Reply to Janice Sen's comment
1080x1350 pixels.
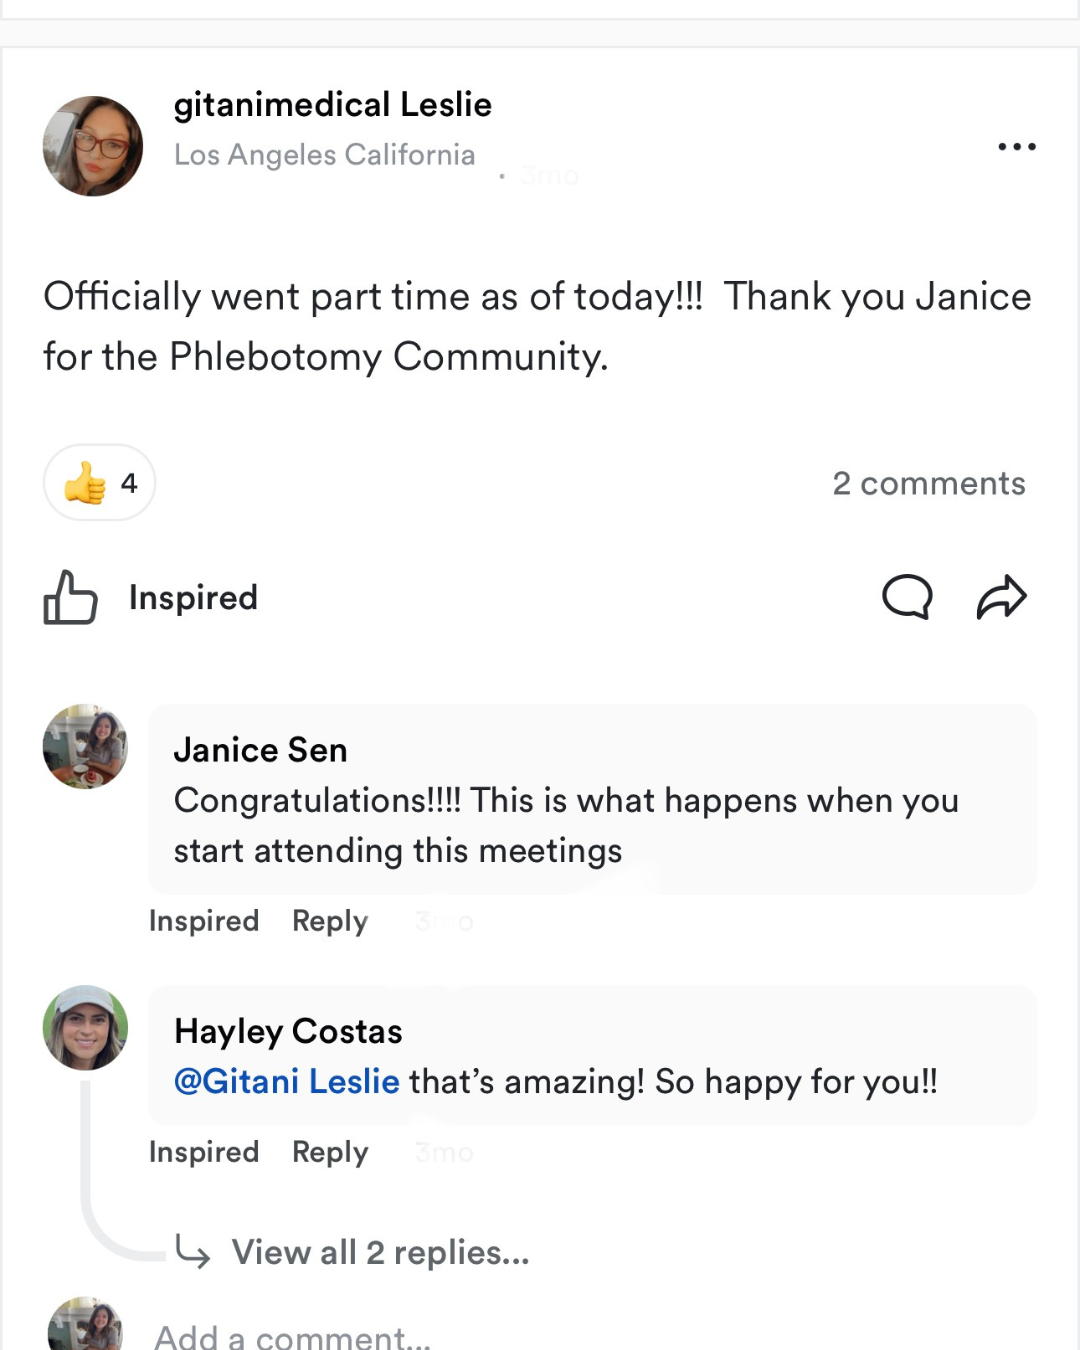tap(330, 921)
